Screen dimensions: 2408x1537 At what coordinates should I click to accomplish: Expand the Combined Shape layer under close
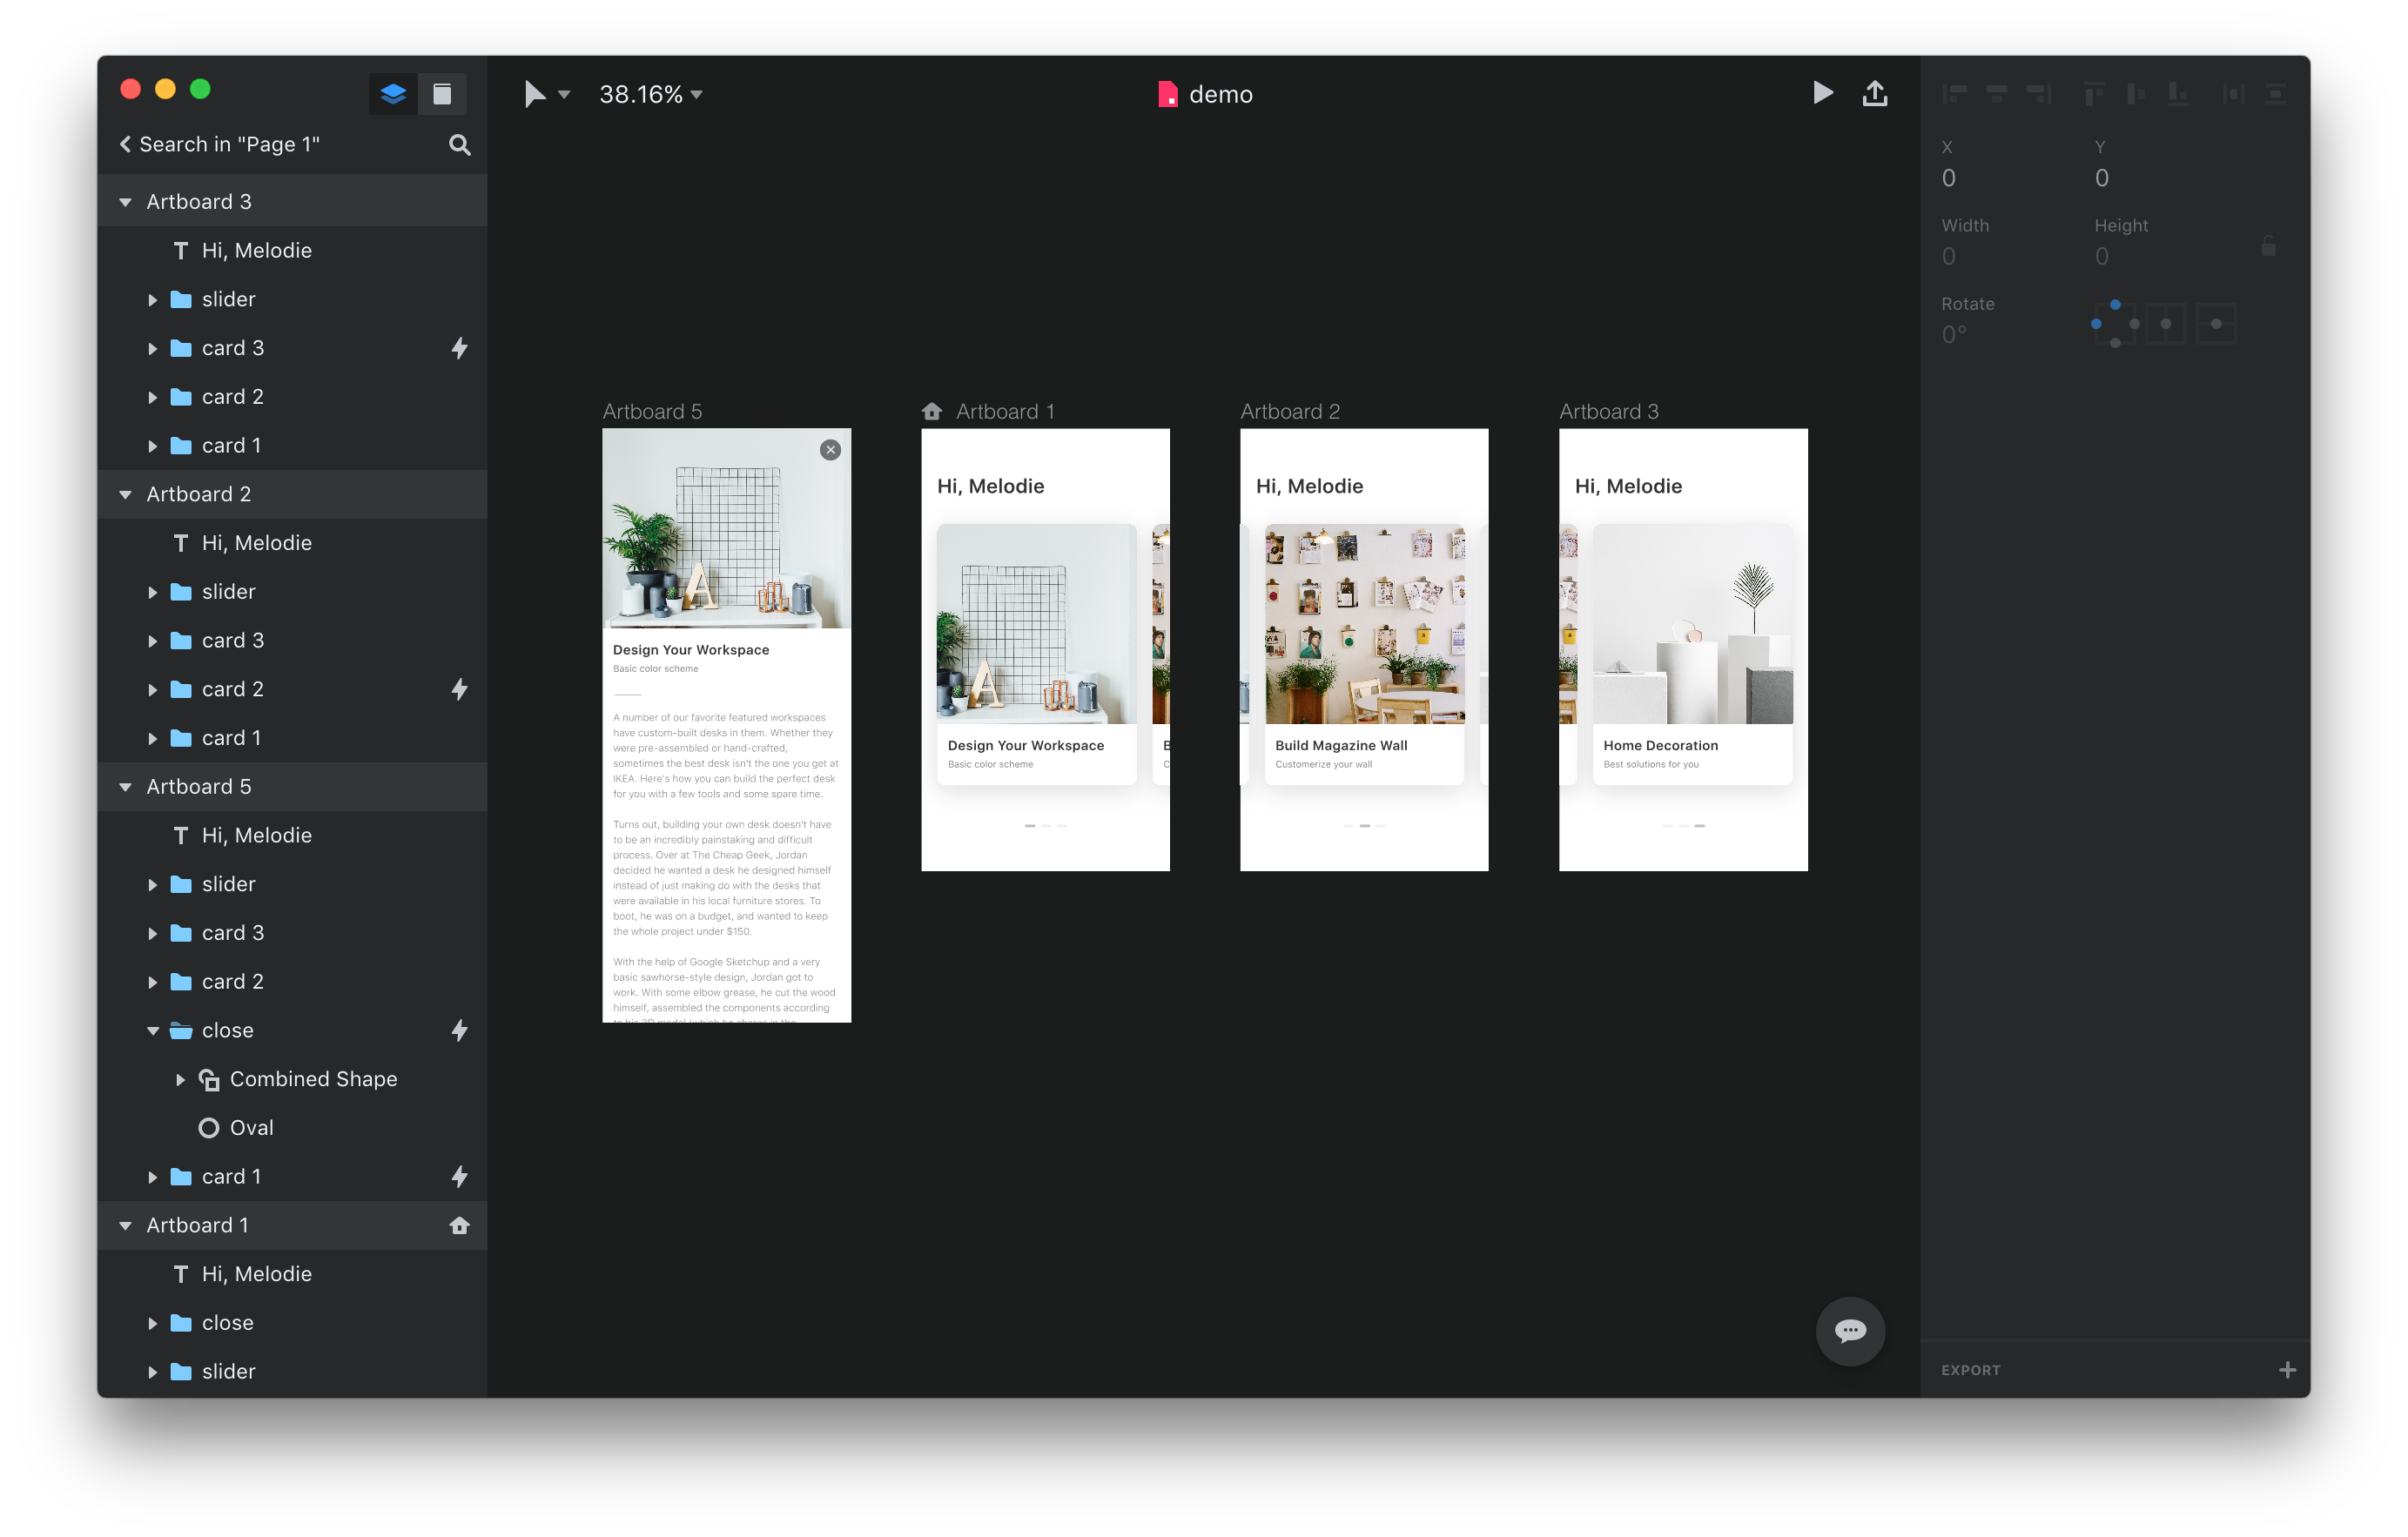click(181, 1079)
